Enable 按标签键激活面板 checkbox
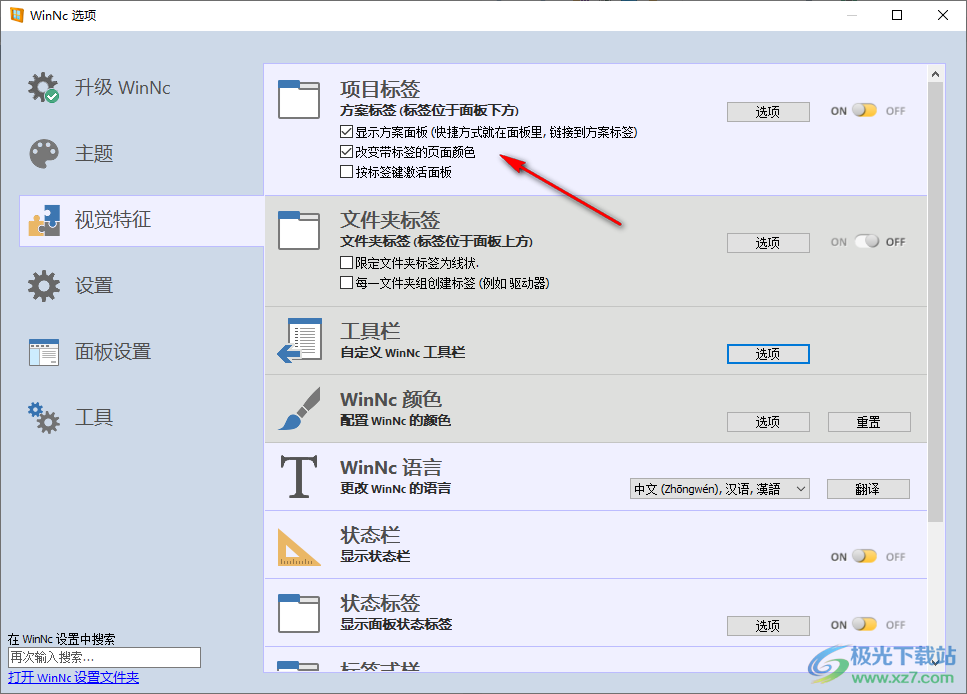 click(347, 172)
